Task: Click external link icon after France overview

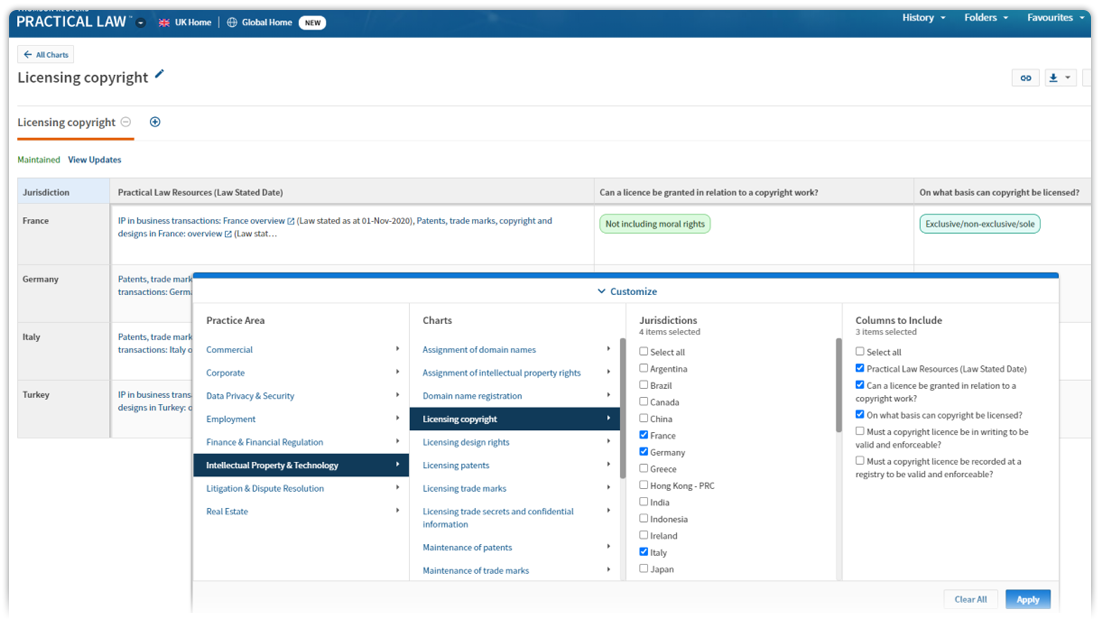Action: pos(291,221)
